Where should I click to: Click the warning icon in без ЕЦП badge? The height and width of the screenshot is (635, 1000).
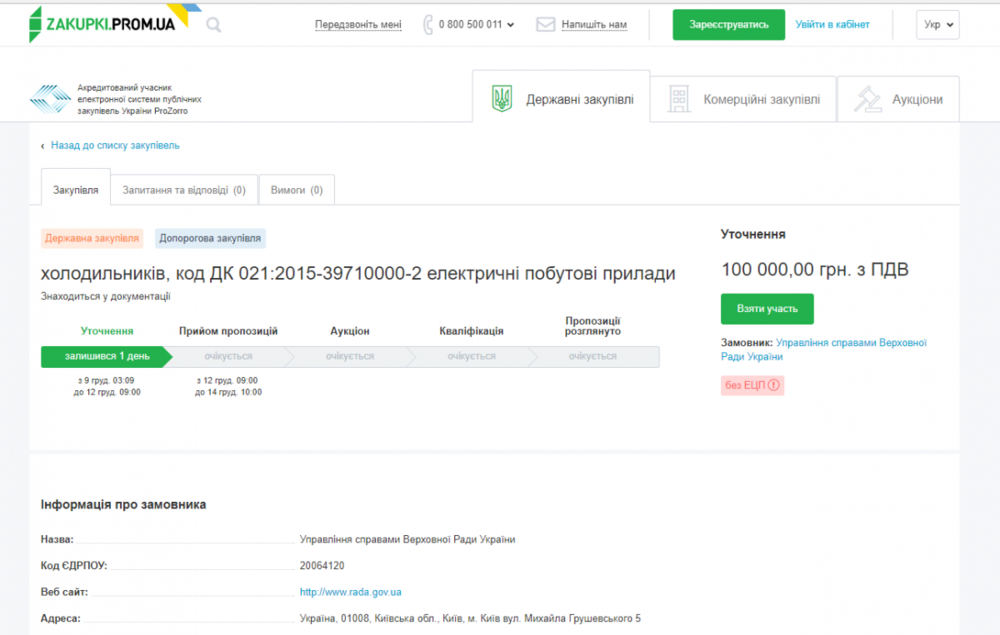point(773,385)
